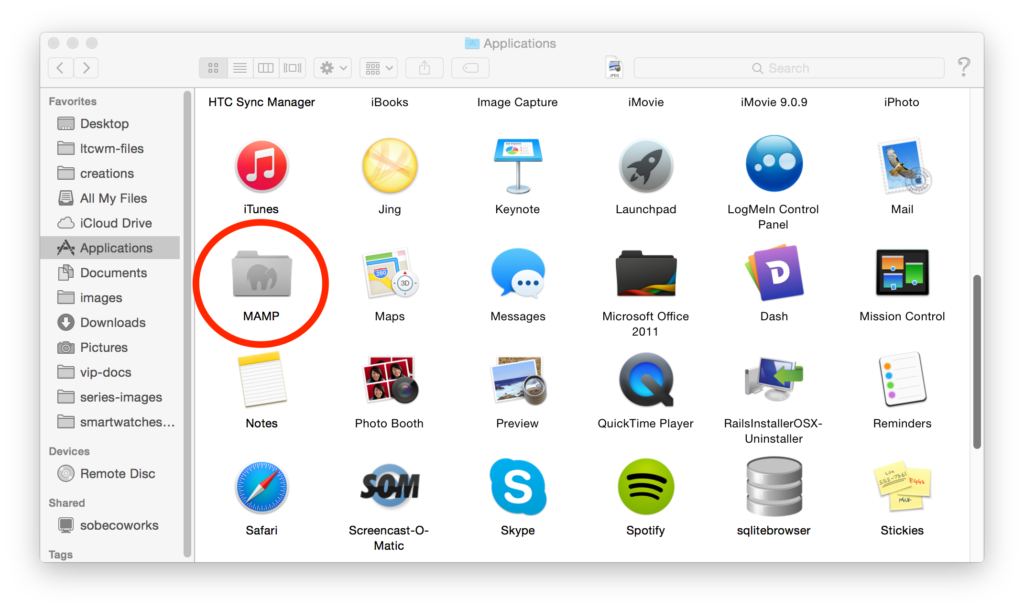Open sqlitebrowser
This screenshot has width=1024, height=610.
(x=773, y=487)
